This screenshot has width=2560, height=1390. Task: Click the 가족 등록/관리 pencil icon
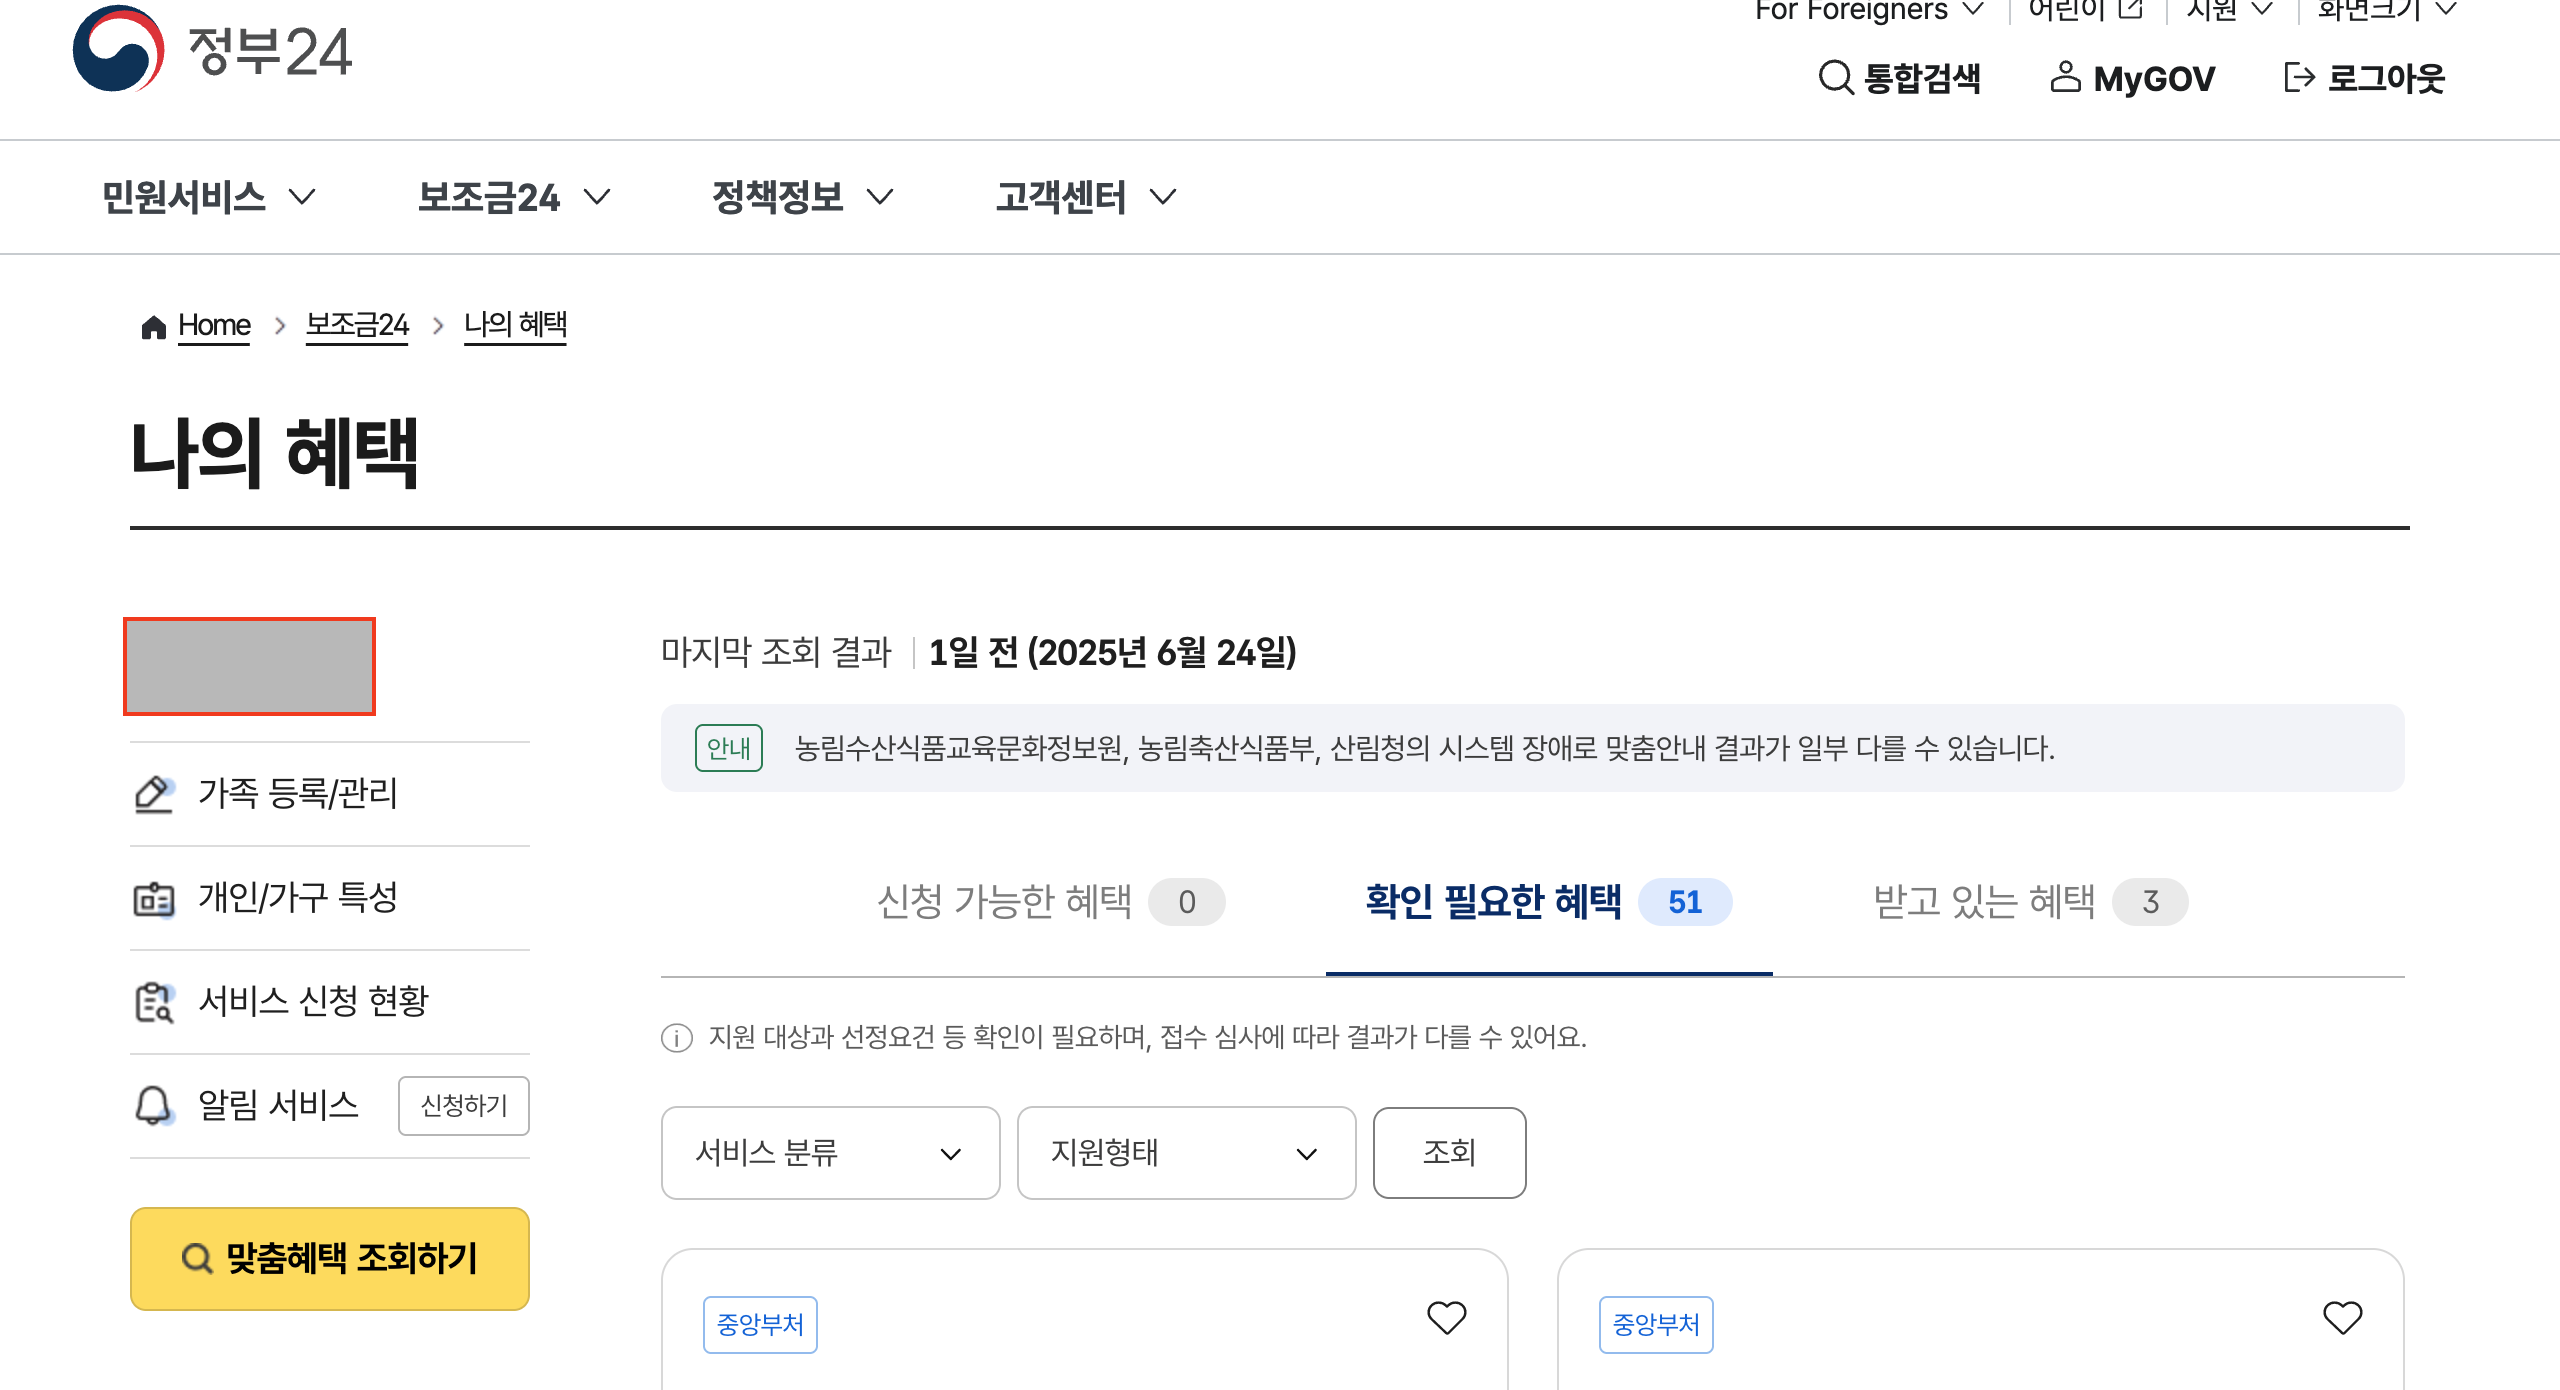(154, 794)
